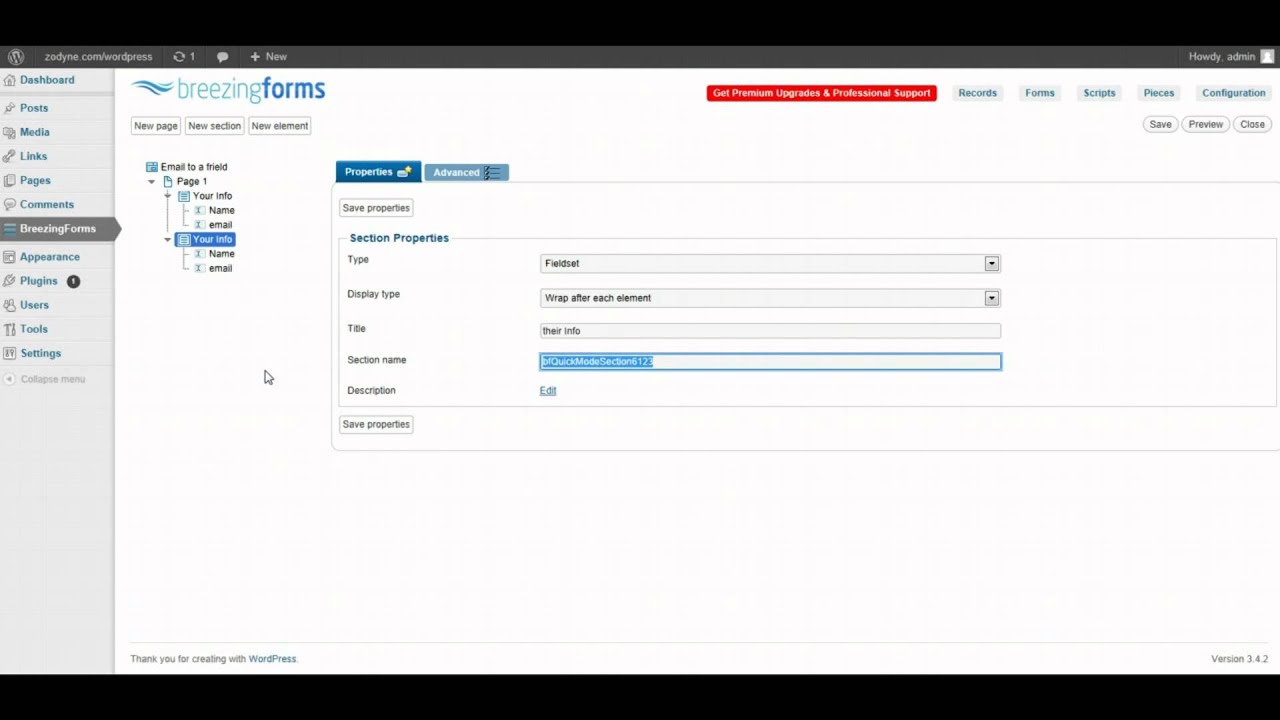Click the WordPress logo icon in admin bar
The height and width of the screenshot is (720, 1280).
(x=16, y=57)
